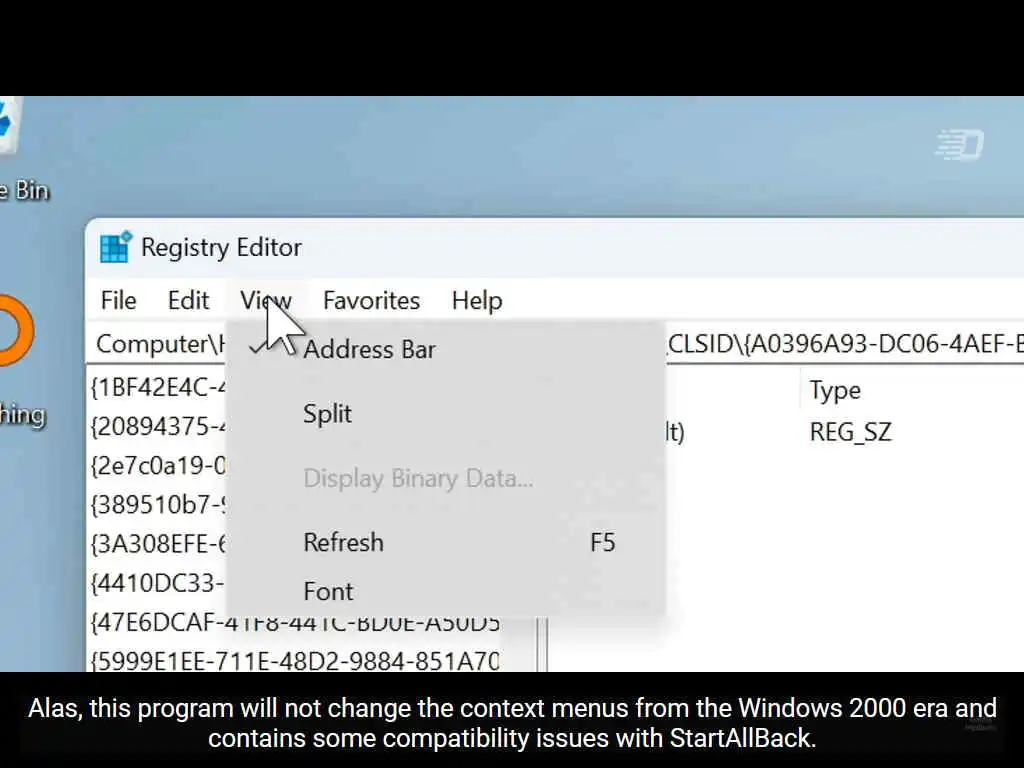Select the {20894375 key in the tree
1024x768 pixels.
[x=158, y=427]
